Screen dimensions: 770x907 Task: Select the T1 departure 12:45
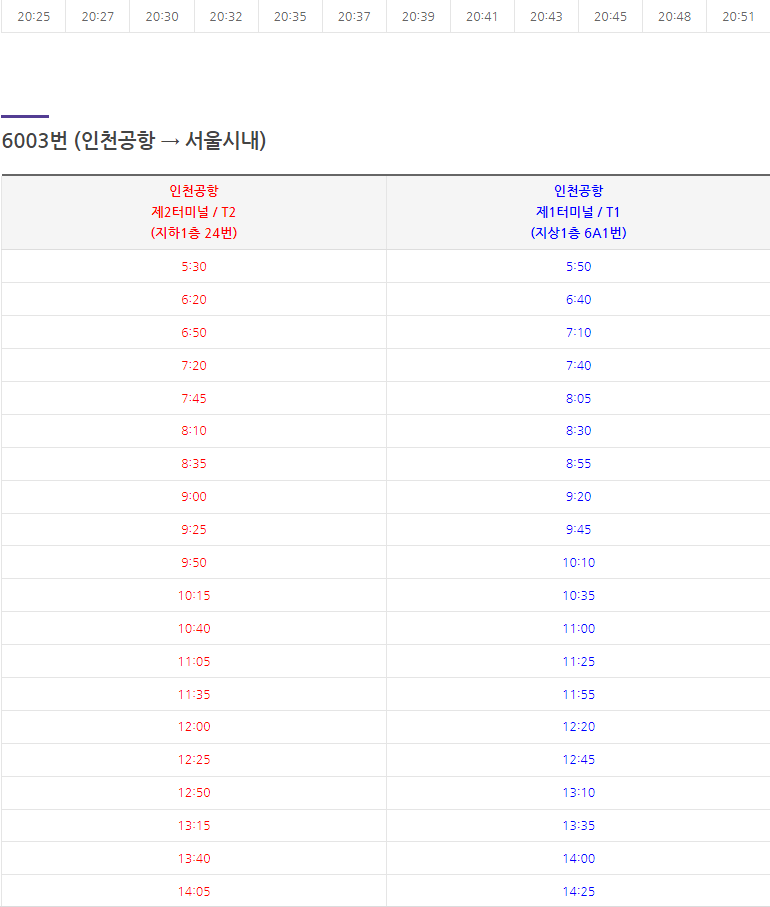click(x=579, y=759)
